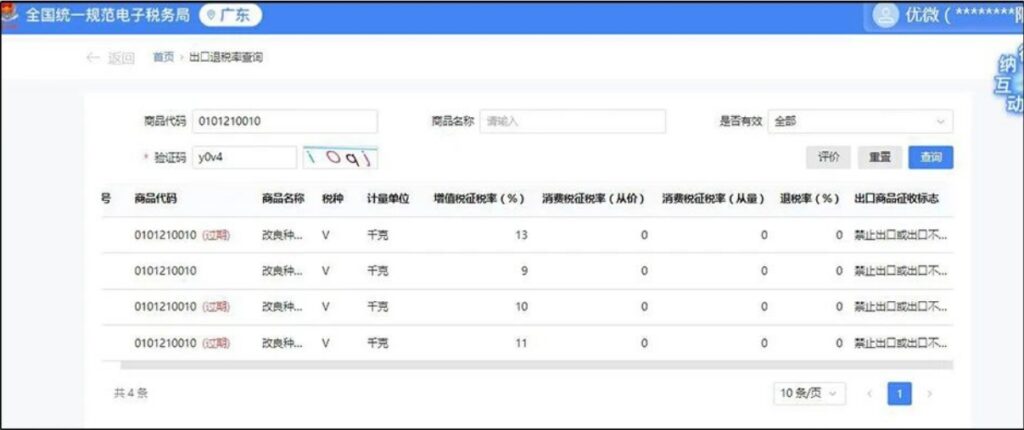This screenshot has height=430, width=1024.
Task: Select page 1 in pagination
Action: pyautogui.click(x=899, y=394)
